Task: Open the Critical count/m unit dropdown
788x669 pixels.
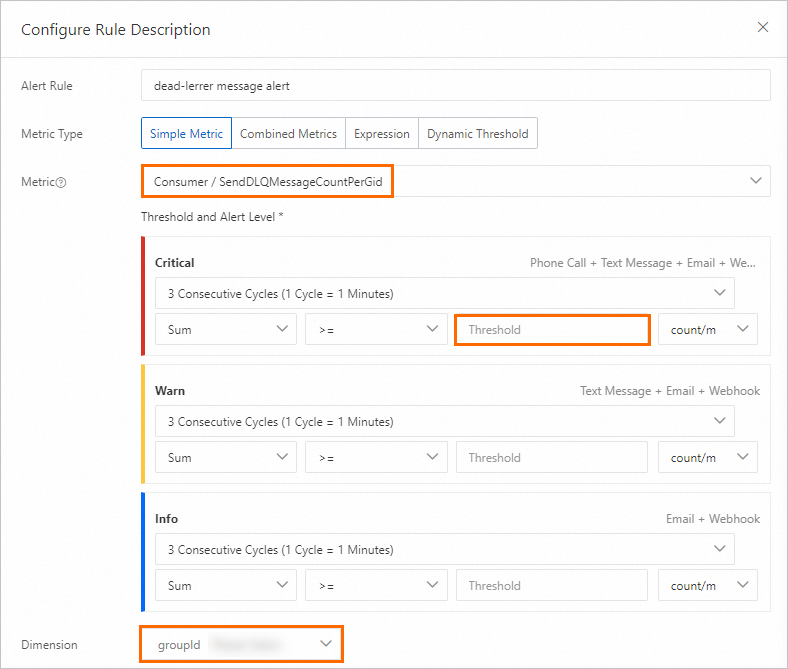Action: tap(707, 330)
